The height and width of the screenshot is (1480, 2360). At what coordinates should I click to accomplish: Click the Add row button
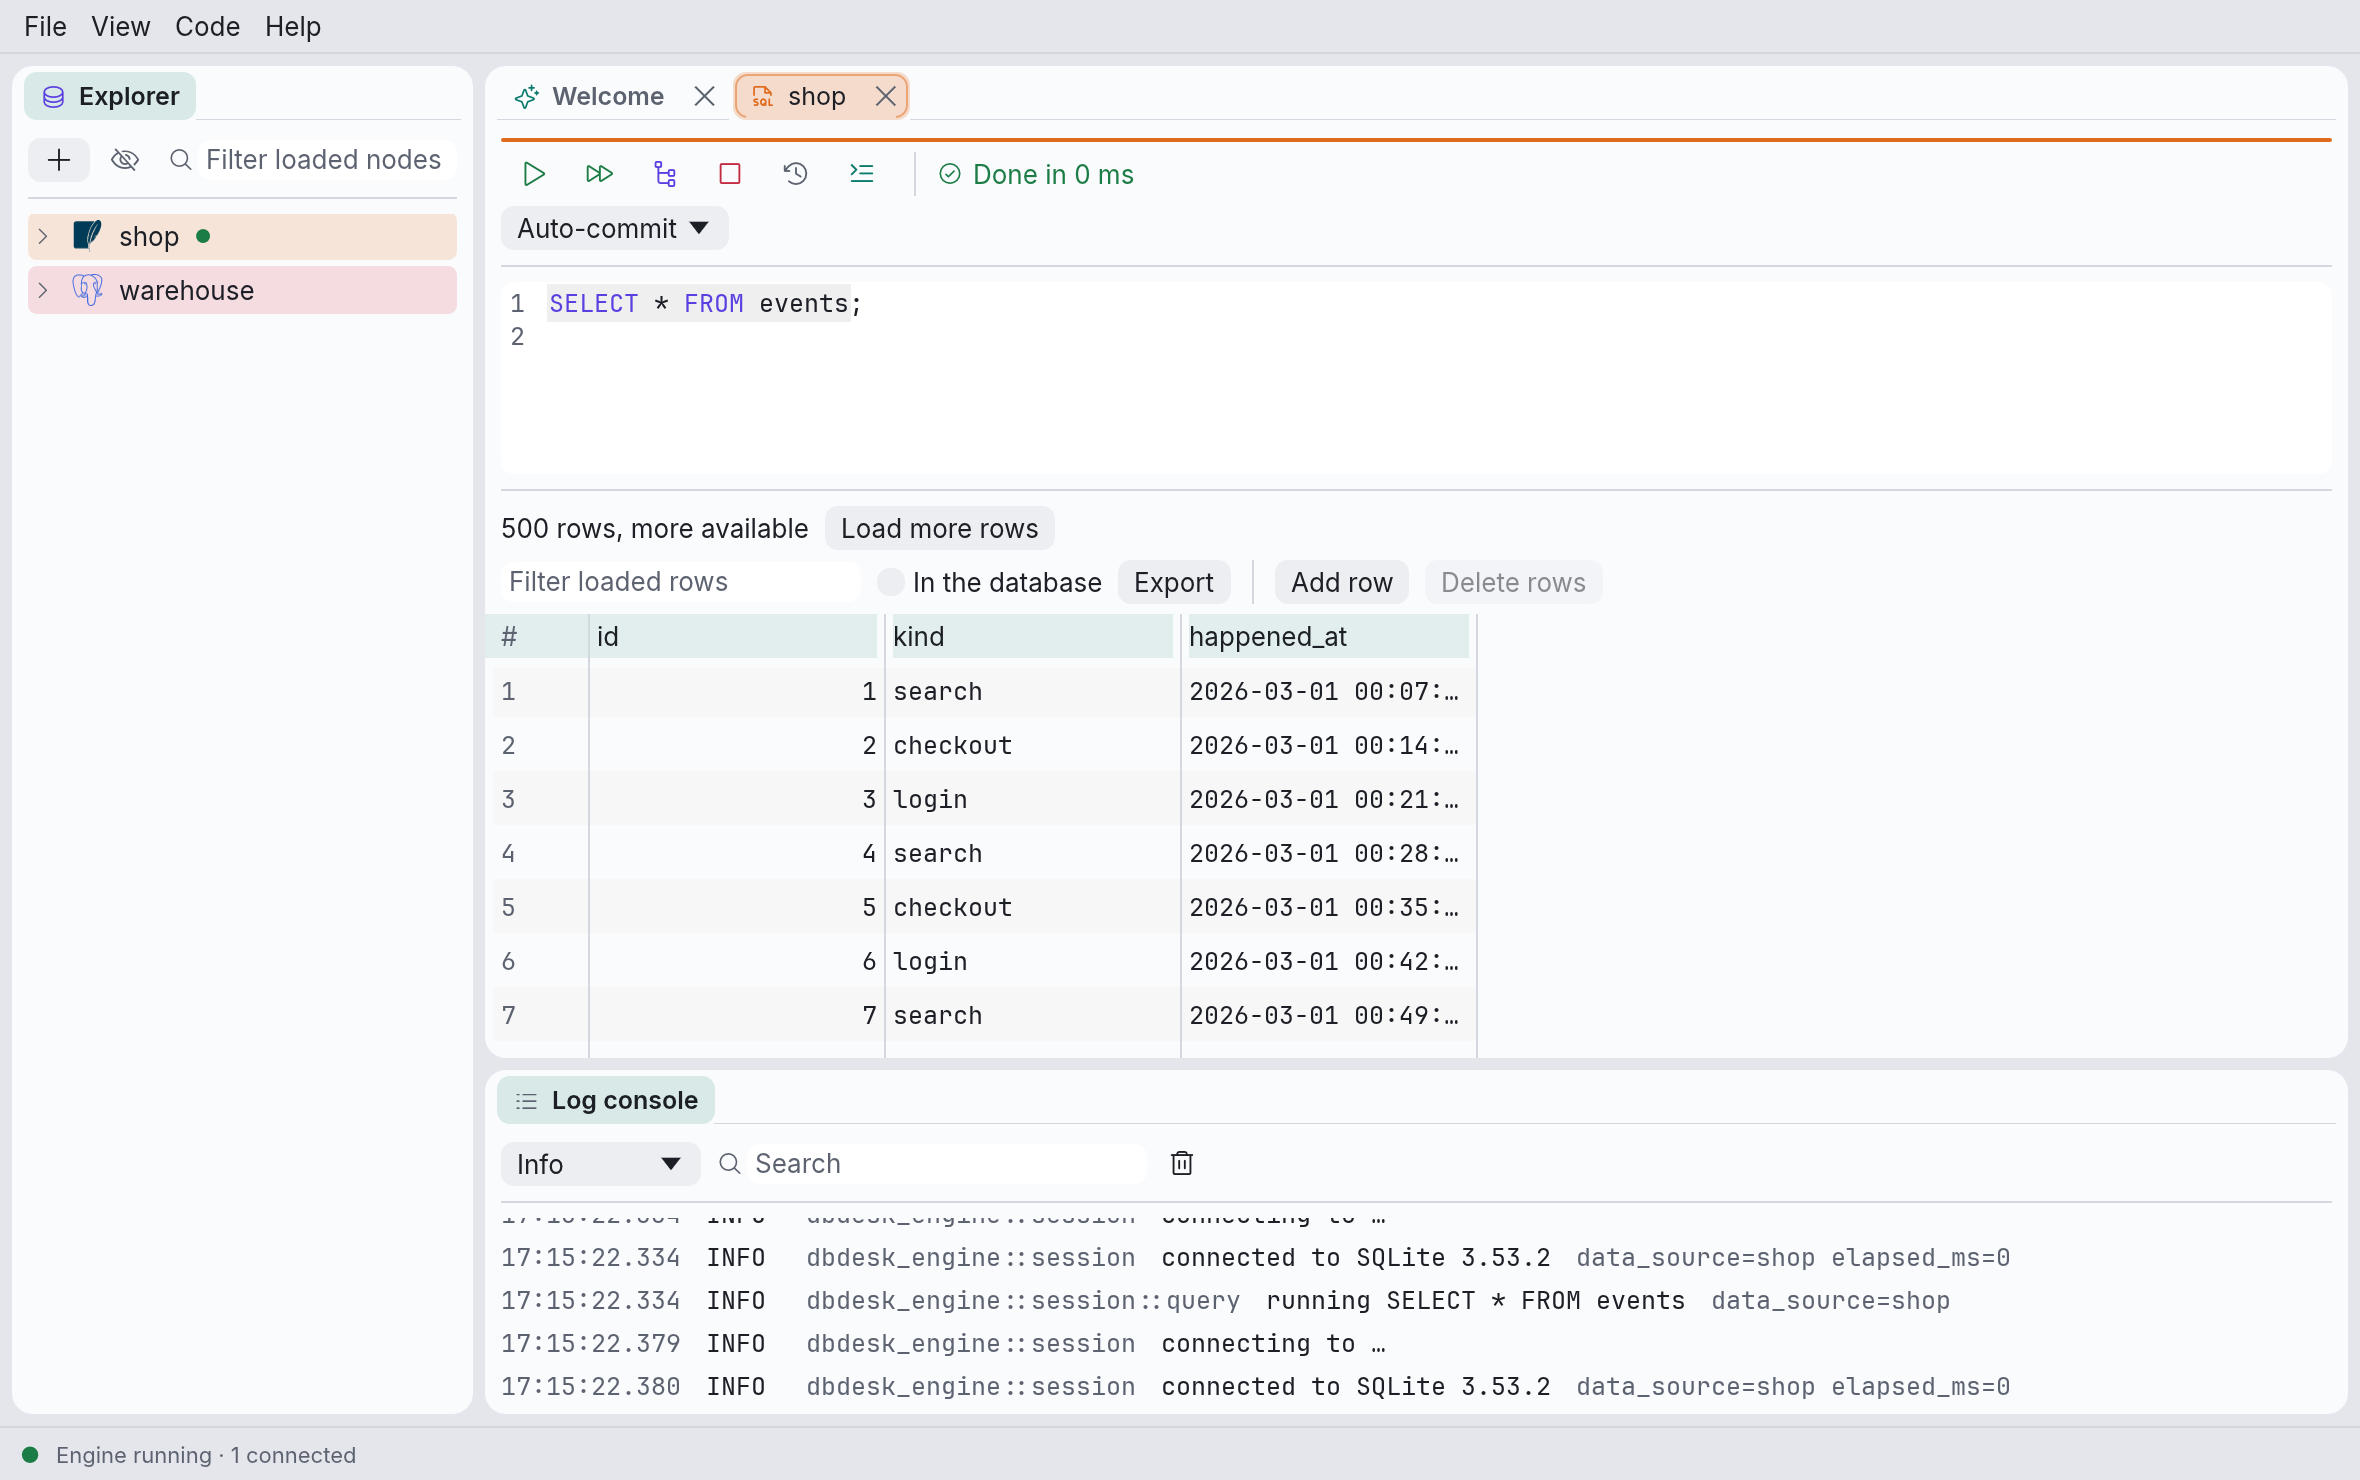pos(1341,582)
